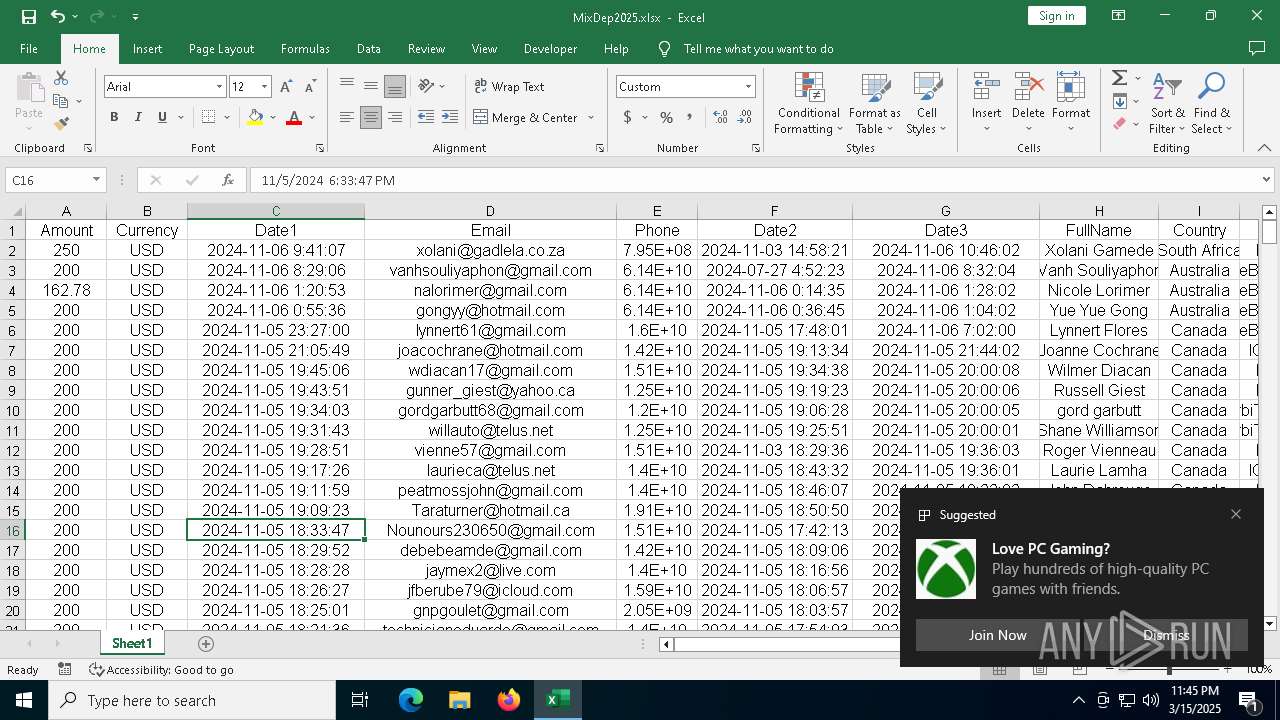1280x720 pixels.
Task: Switch to the Data tab
Action: click(x=368, y=48)
